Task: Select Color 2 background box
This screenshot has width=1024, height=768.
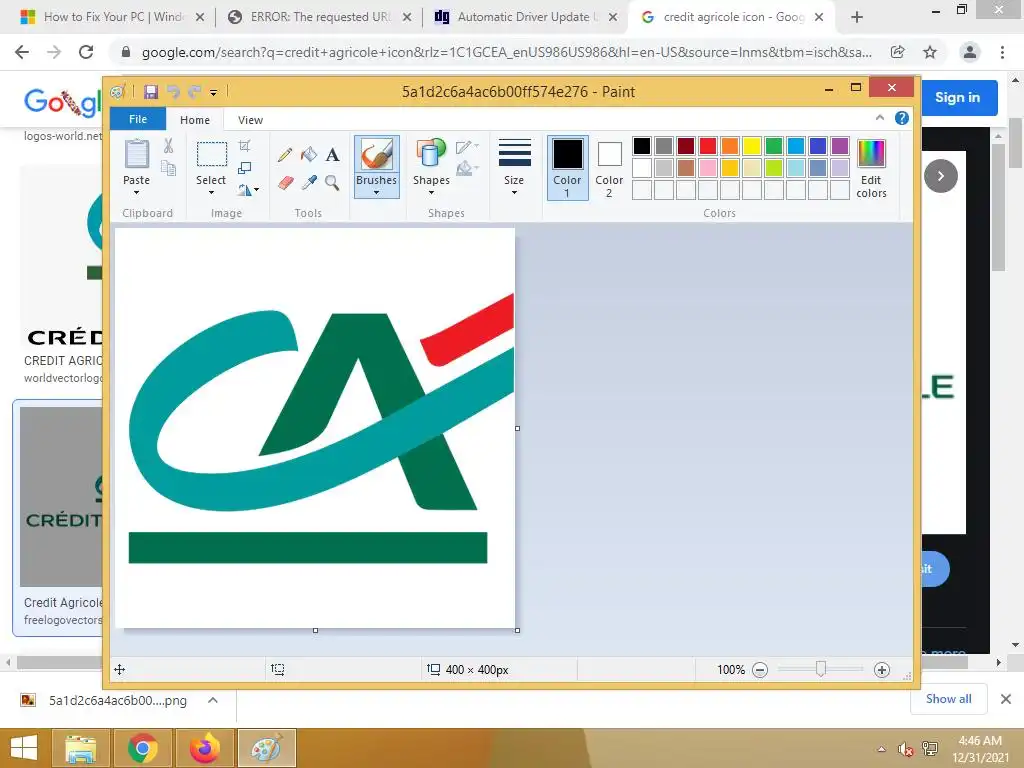Action: (609, 167)
